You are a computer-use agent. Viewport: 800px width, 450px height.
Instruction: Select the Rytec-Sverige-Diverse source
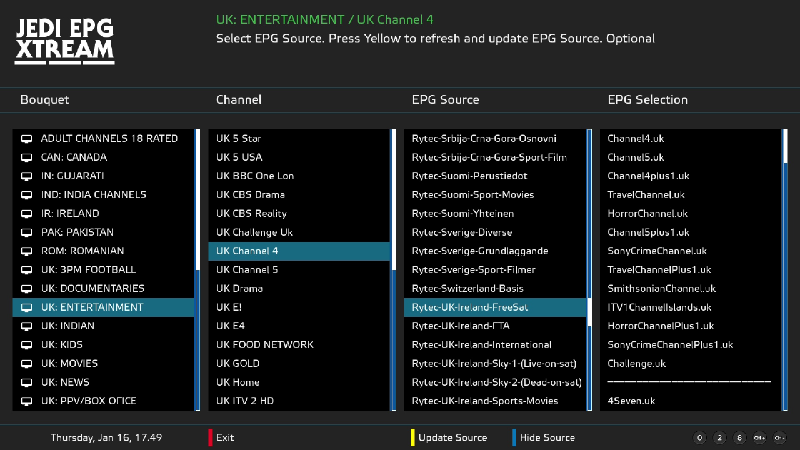tap(495, 233)
